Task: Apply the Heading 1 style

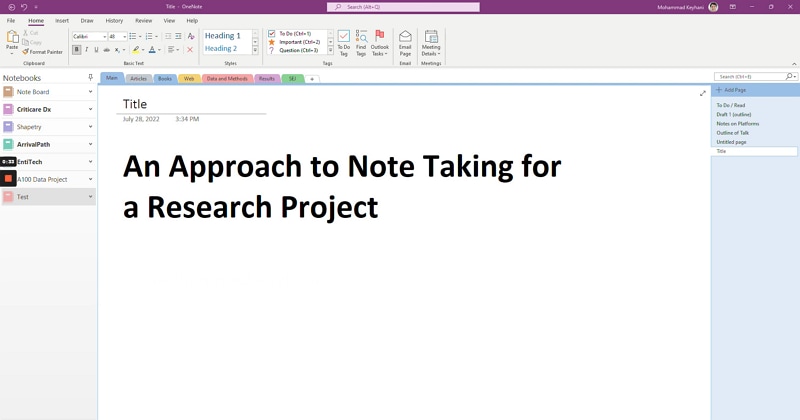Action: point(222,36)
